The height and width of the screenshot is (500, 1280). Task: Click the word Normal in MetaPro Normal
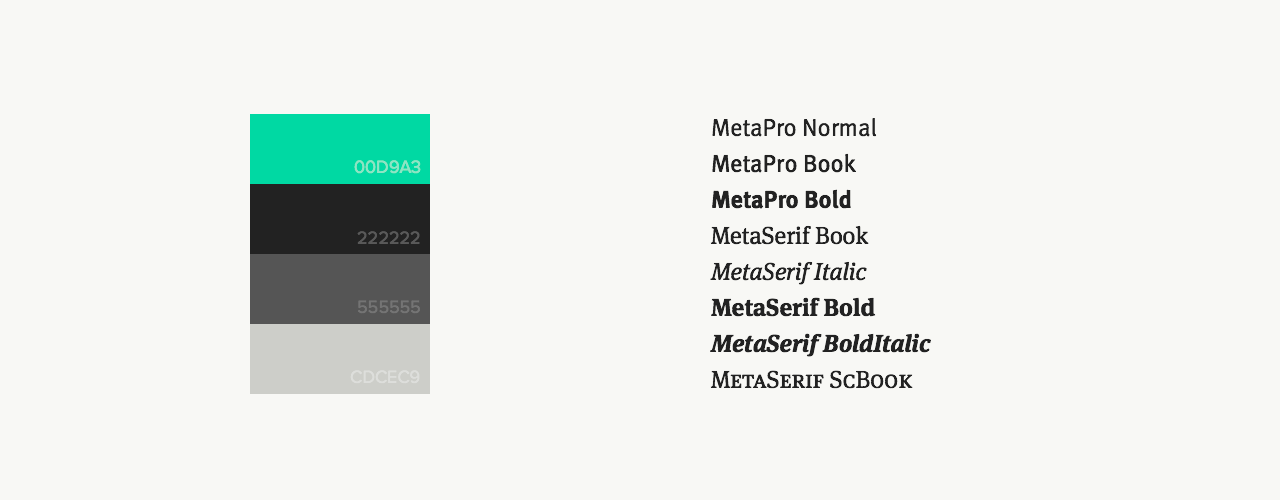tap(839, 128)
